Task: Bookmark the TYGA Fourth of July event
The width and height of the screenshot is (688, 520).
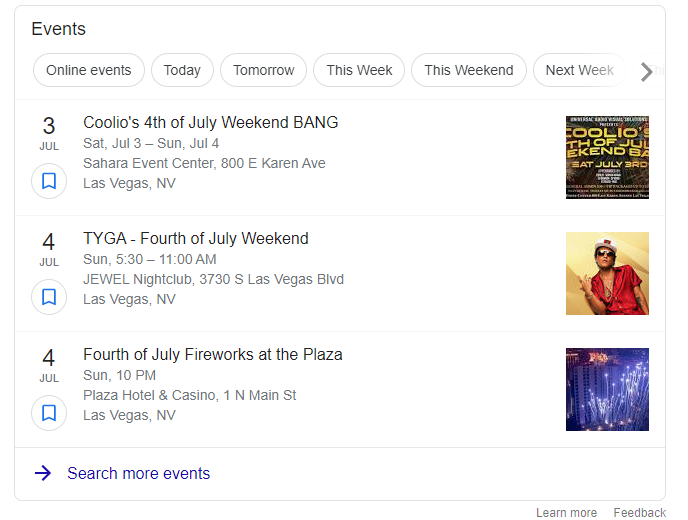Action: [x=49, y=297]
